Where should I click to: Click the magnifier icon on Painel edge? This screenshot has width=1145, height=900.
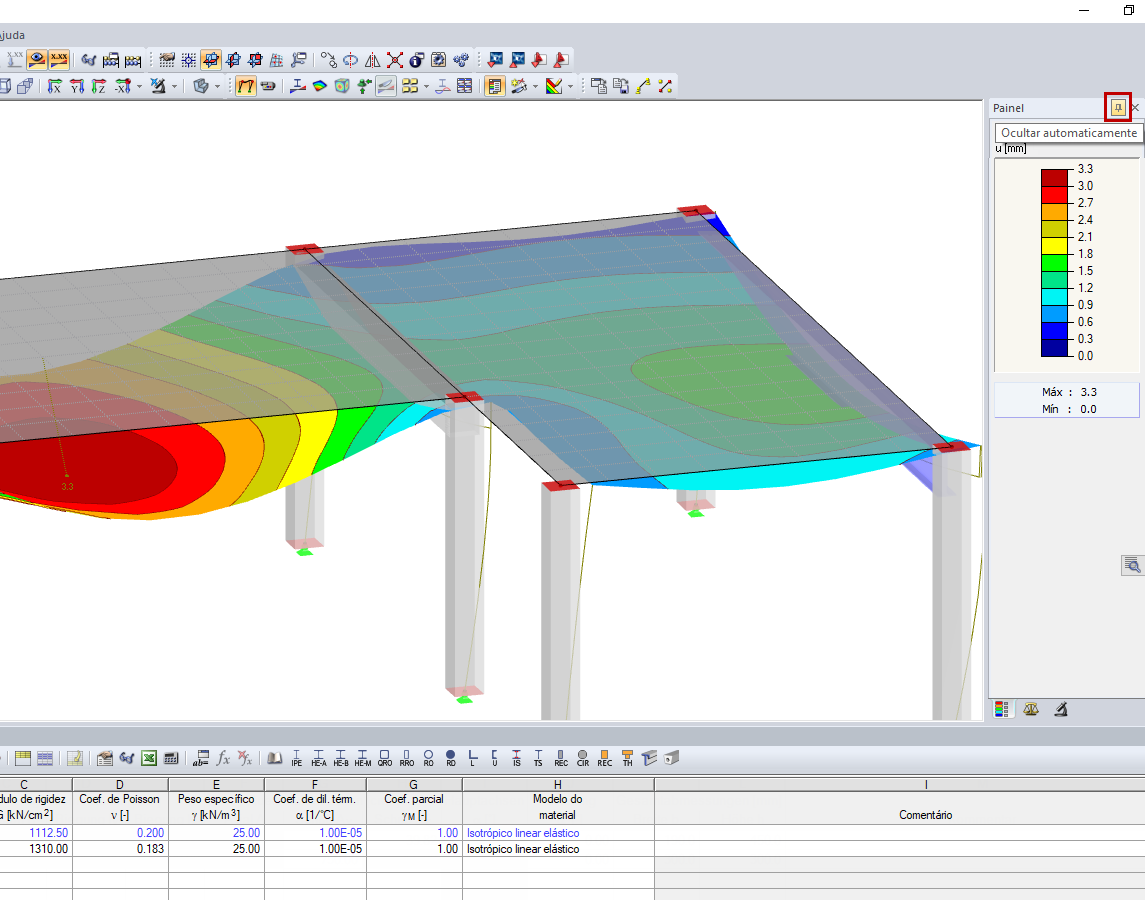coord(1132,565)
